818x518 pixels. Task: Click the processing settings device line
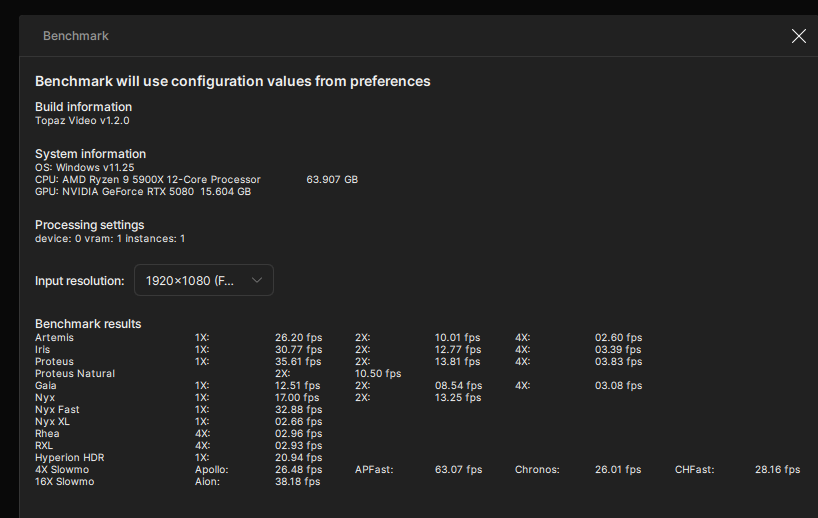coord(110,238)
